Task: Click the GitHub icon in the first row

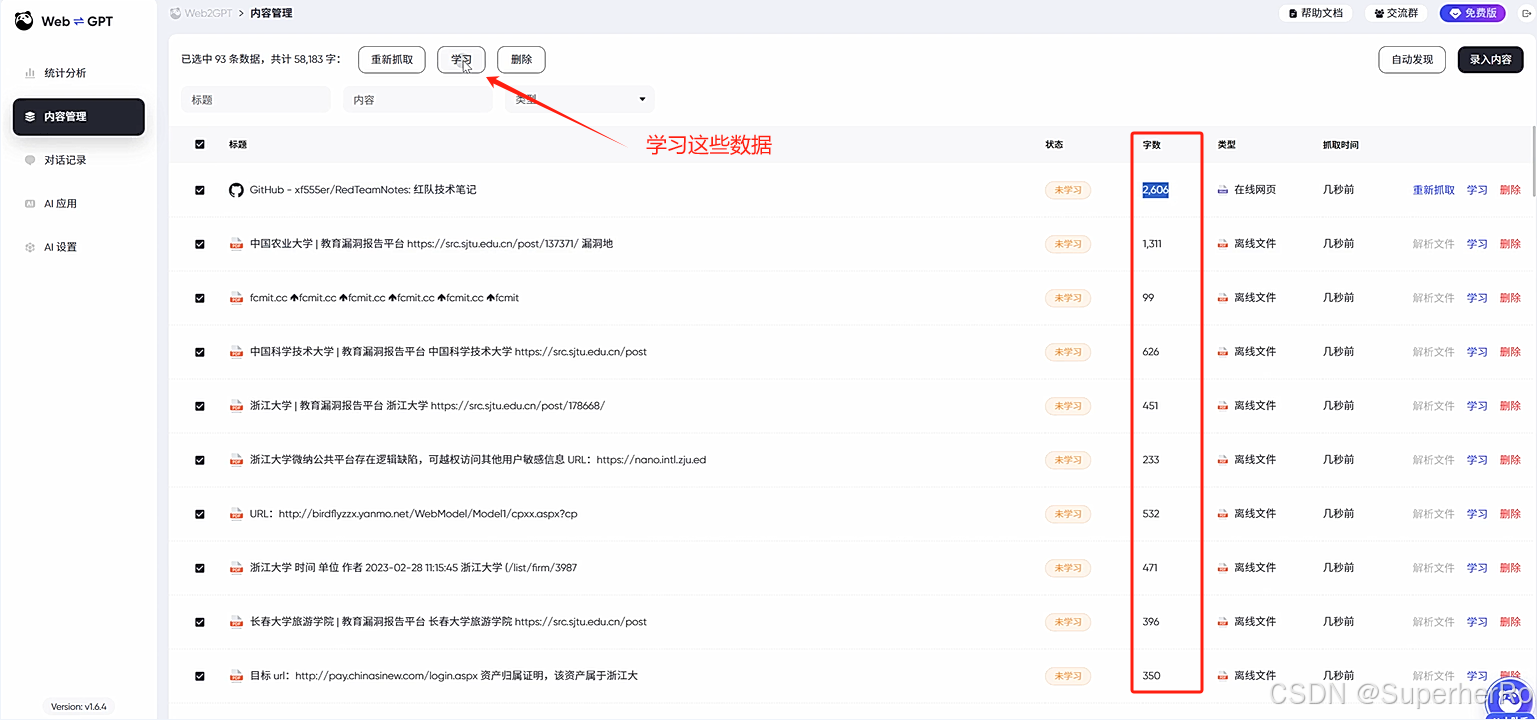Action: [x=236, y=190]
